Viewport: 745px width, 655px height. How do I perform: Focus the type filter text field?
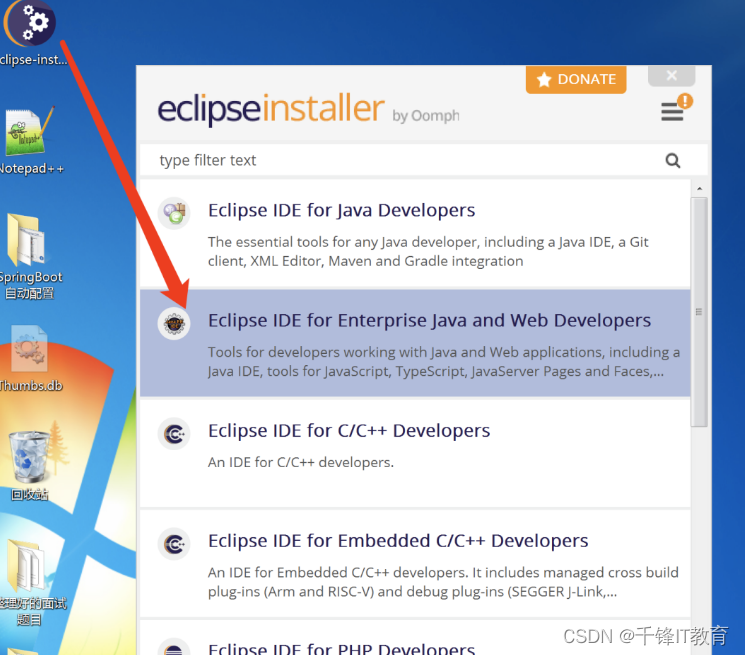click(x=423, y=161)
